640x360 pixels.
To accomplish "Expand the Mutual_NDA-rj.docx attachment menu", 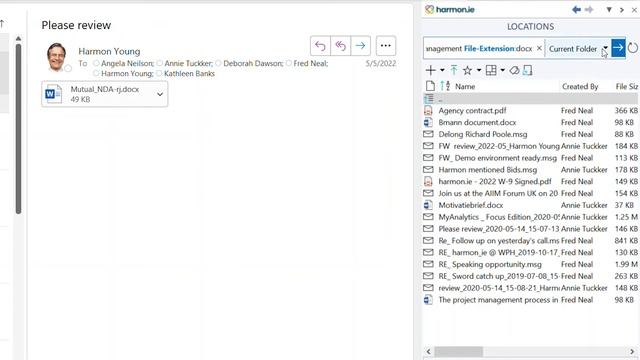I will (160, 94).
